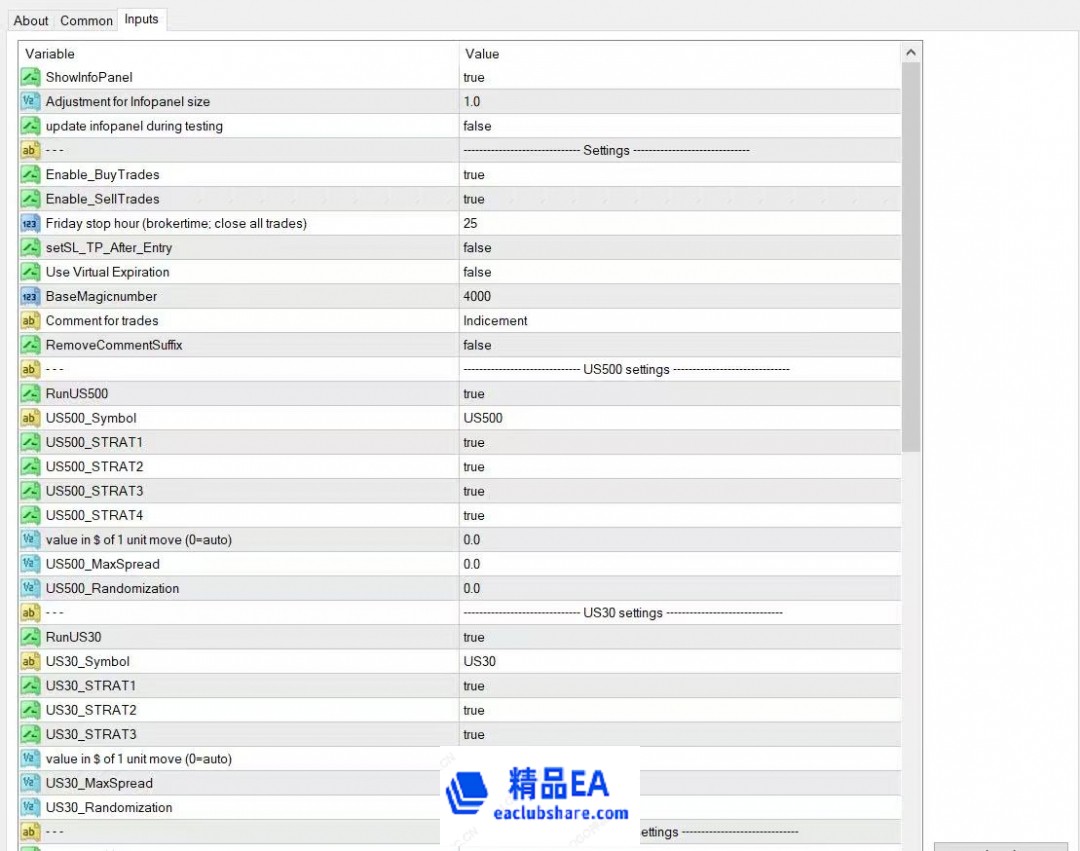Click the US500_MaxSpread double type icon
This screenshot has height=851, width=1080.
(30, 564)
